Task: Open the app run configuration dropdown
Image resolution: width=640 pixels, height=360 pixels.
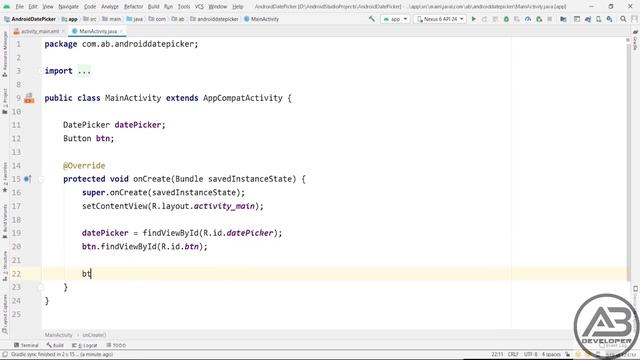Action: tap(395, 19)
